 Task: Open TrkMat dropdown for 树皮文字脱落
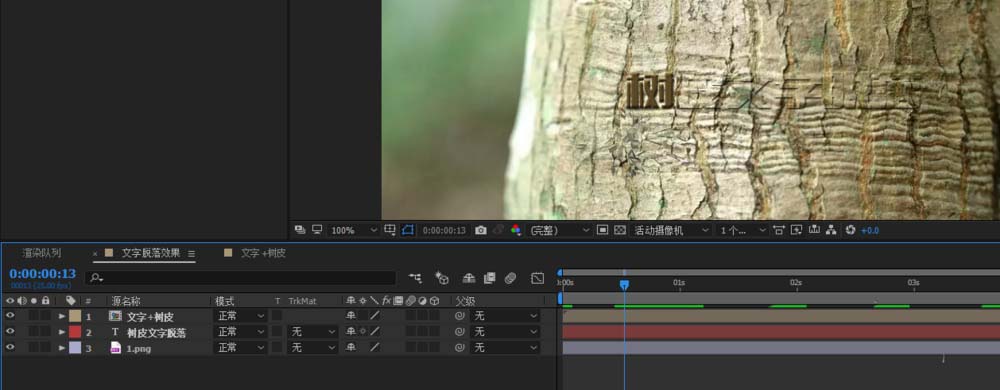coord(312,332)
